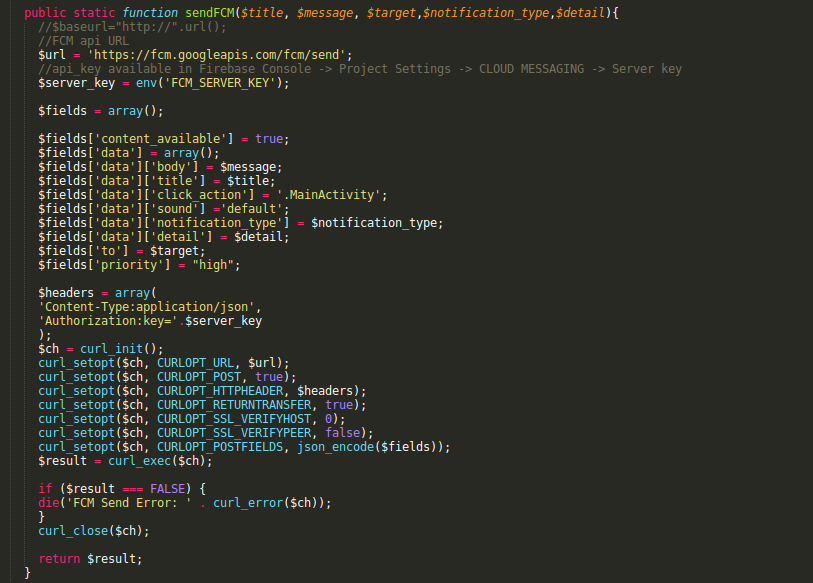Image resolution: width=813 pixels, height=583 pixels.
Task: Click the curl_init() call
Action: click(118, 349)
